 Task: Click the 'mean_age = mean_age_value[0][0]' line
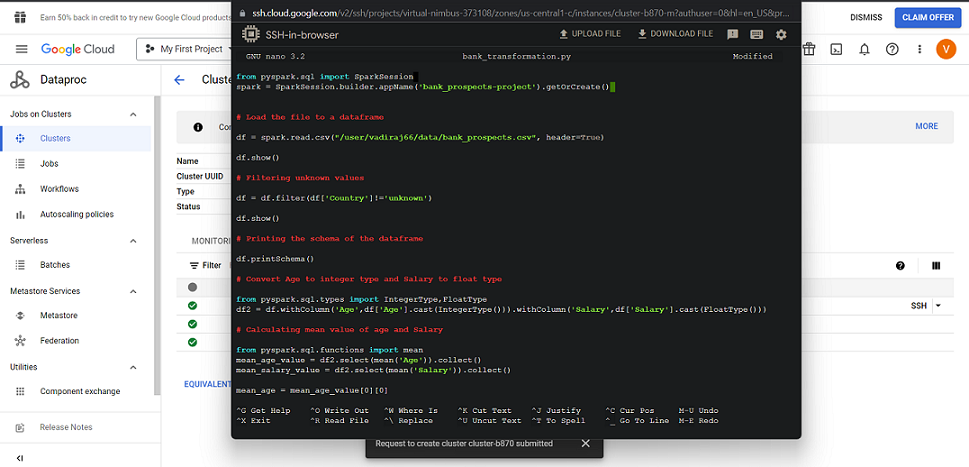pos(312,390)
